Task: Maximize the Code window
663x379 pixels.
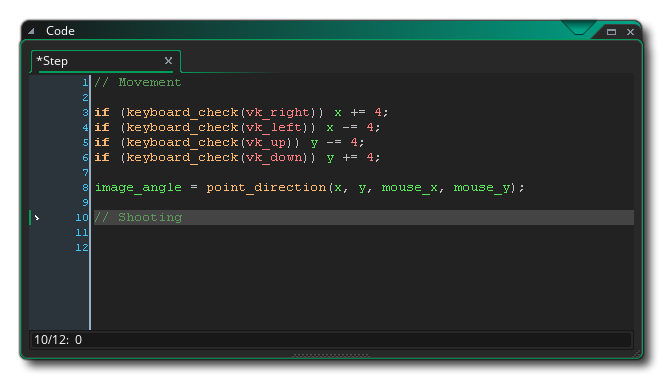Action: point(611,32)
